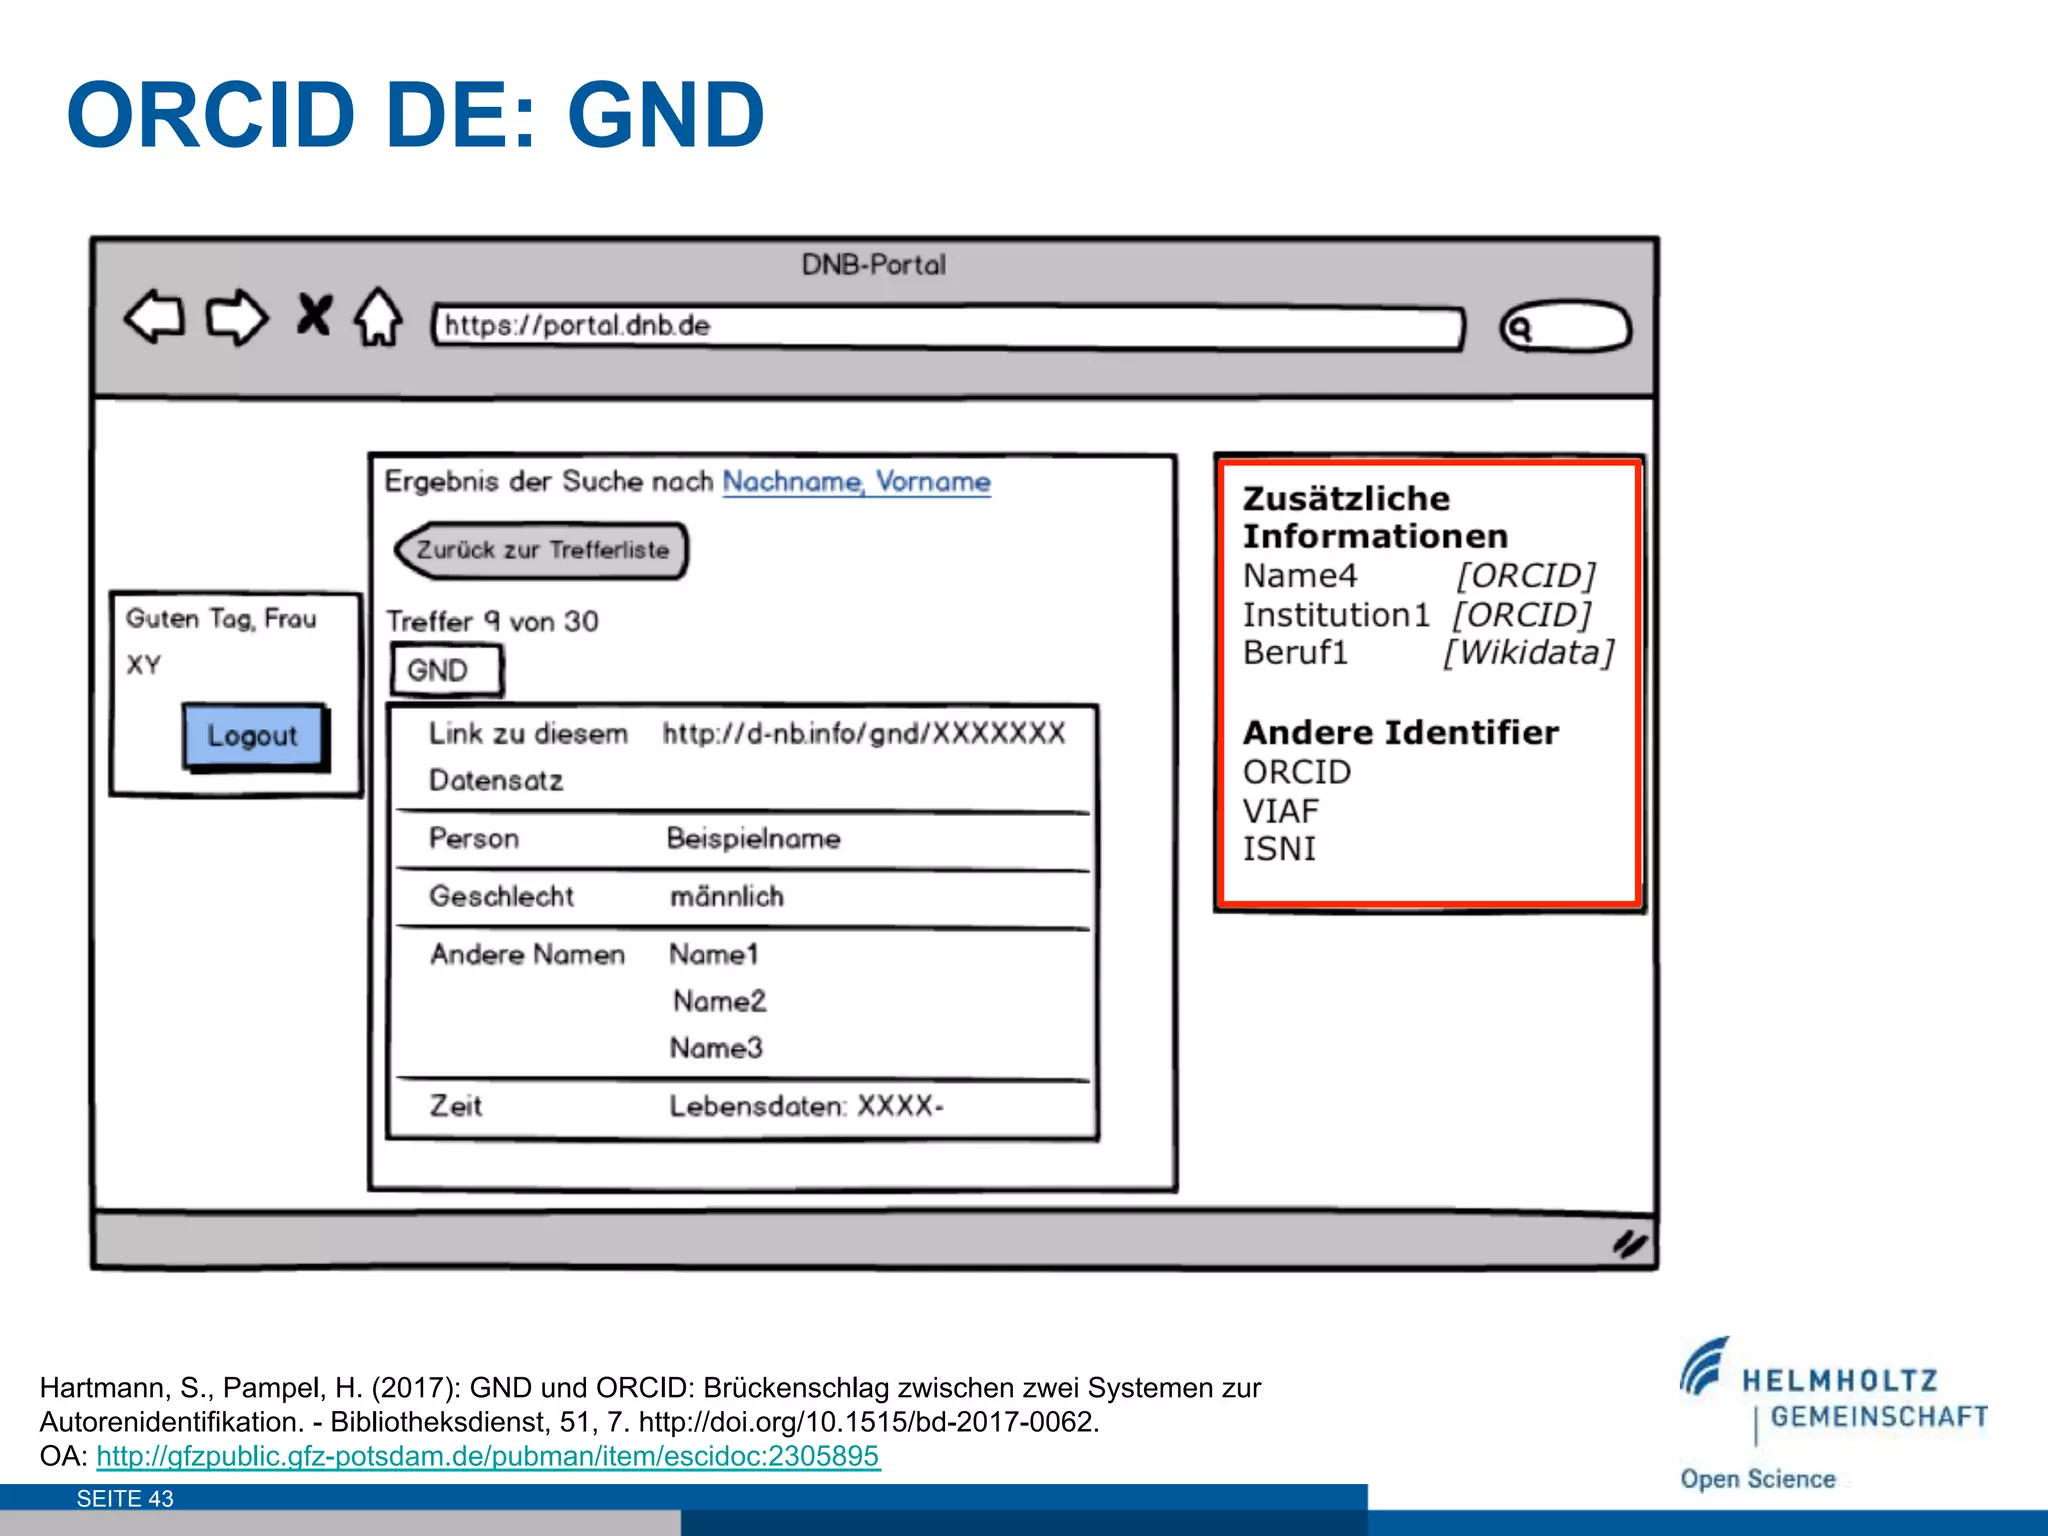The height and width of the screenshot is (1536, 2048).
Task: Click the männlich value
Action: 727,896
